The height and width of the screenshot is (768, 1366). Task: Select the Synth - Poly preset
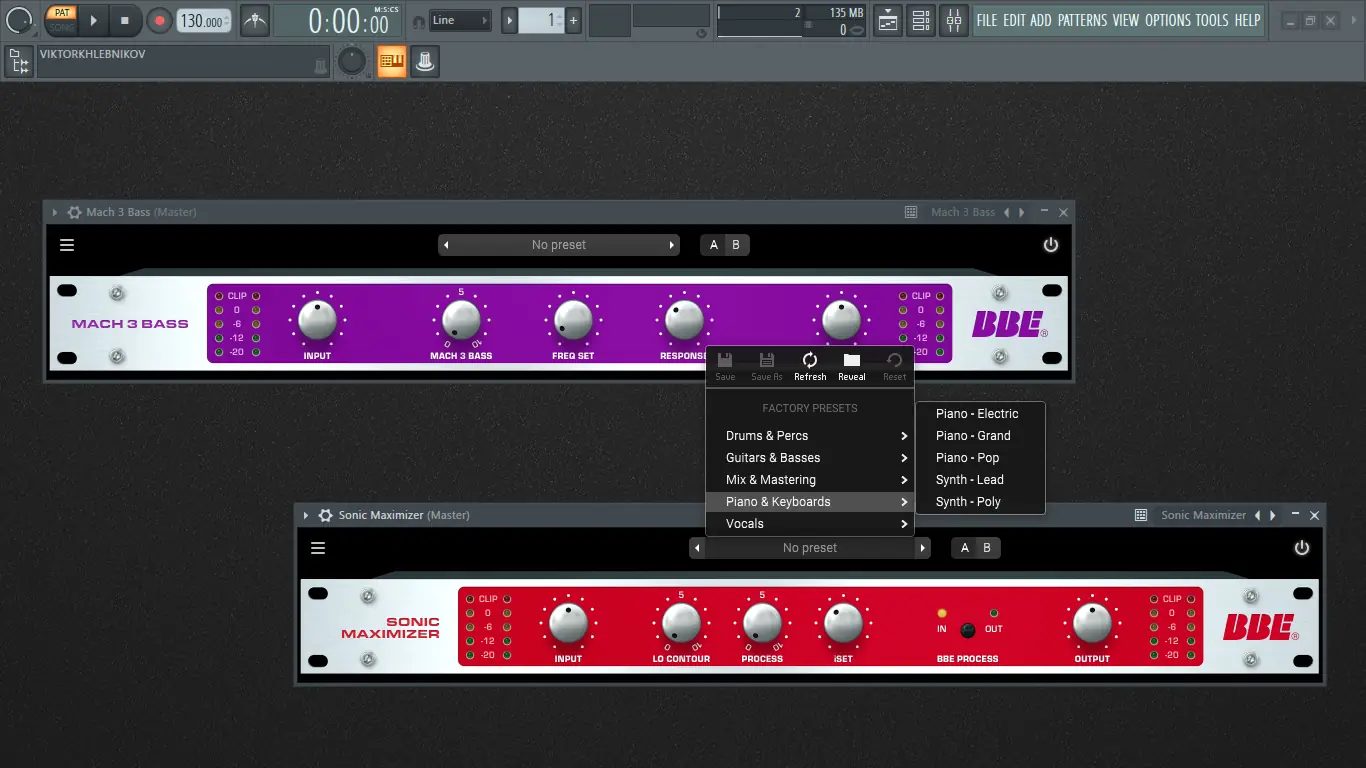click(x=980, y=502)
